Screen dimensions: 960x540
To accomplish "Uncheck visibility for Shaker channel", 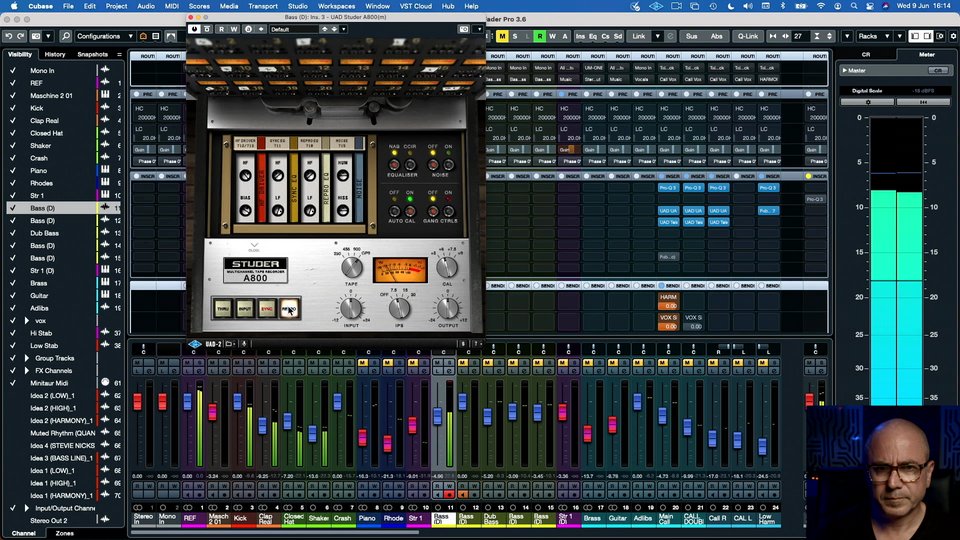I will point(13,145).
